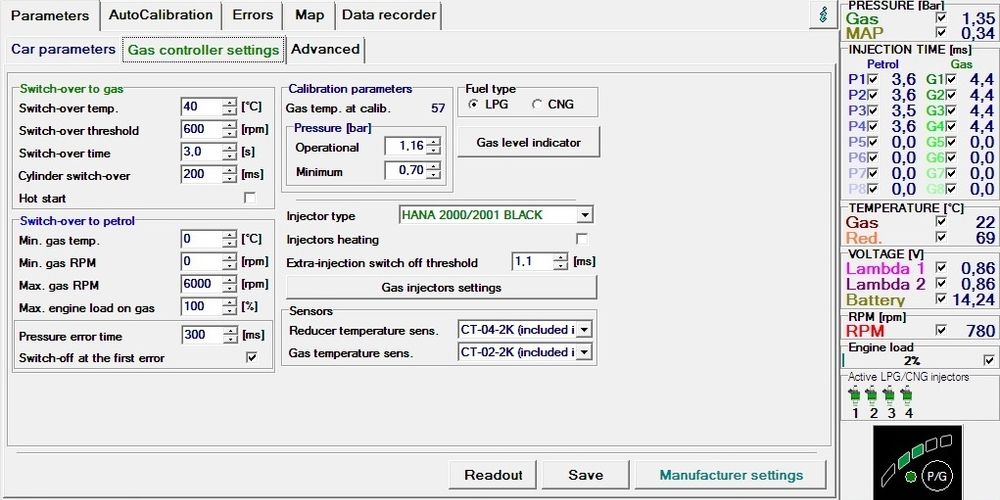This screenshot has height=500, width=1000.
Task: Click the P/G round switch button
Action: [936, 476]
